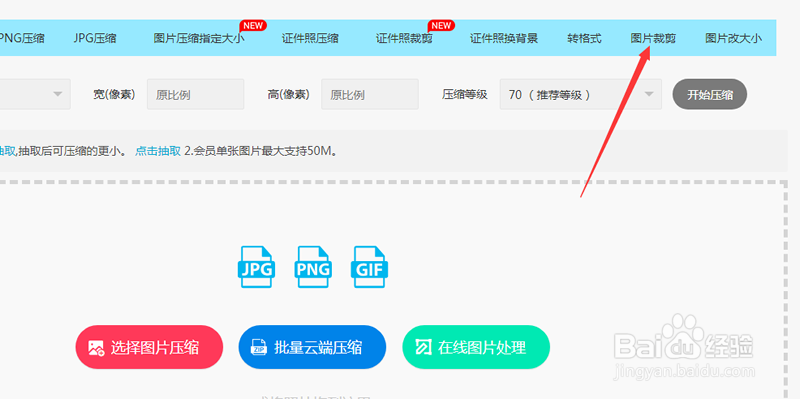Open the 图片裁剪 tab
Viewport: 800px width, 399px height.
pos(654,38)
